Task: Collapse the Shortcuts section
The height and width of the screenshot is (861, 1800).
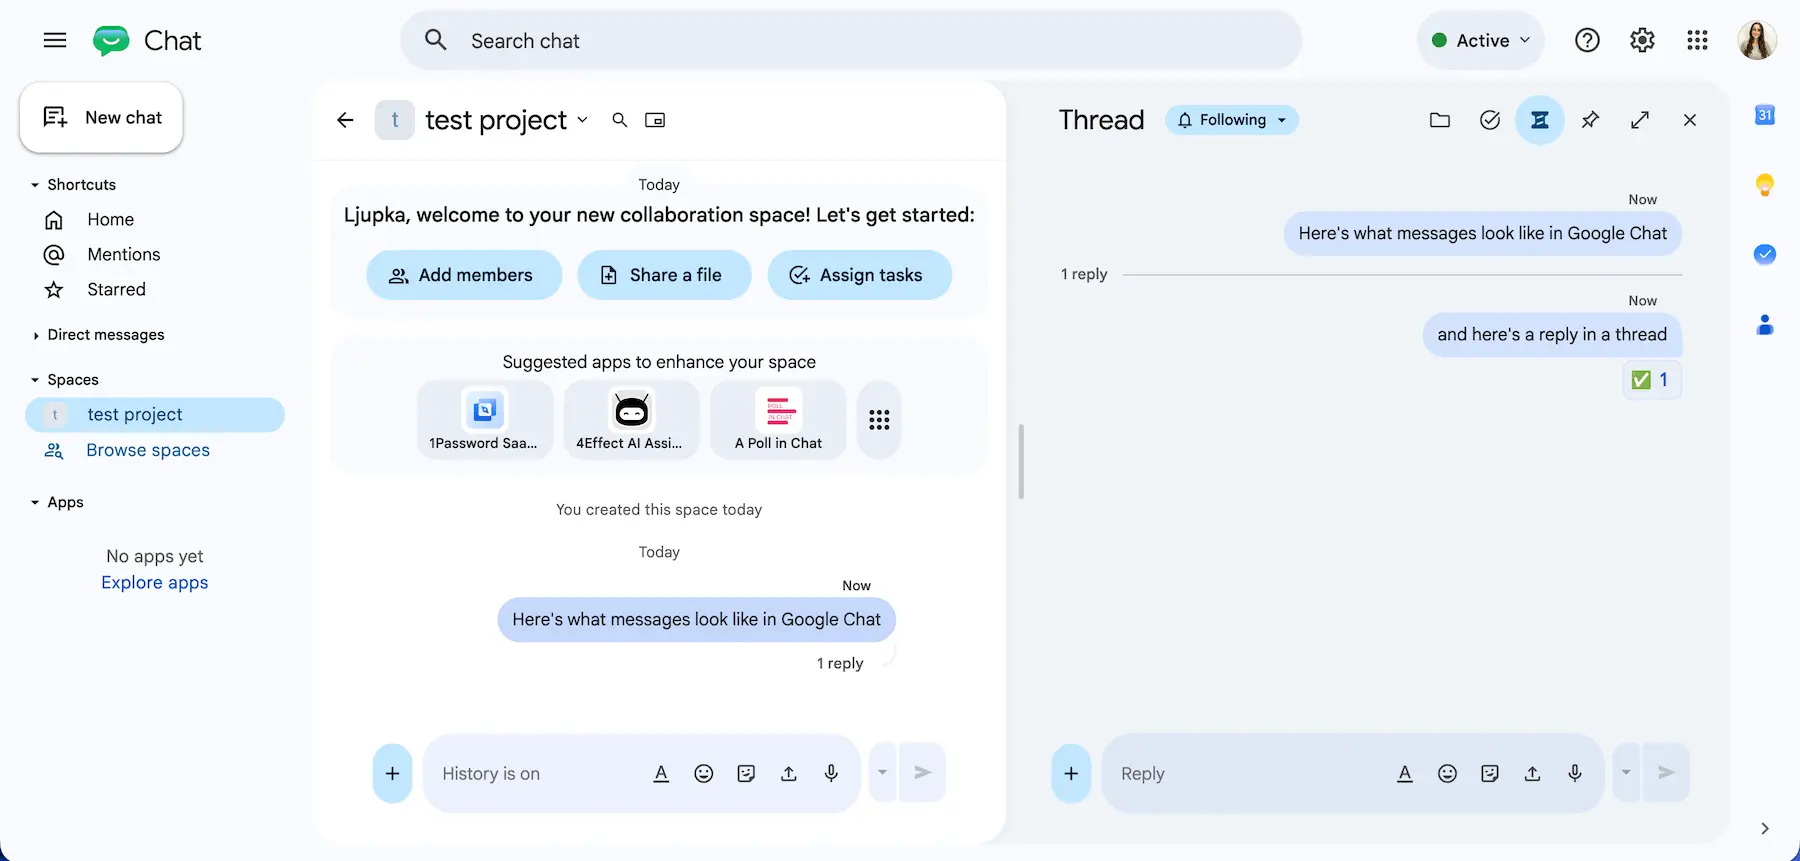Action: [35, 185]
